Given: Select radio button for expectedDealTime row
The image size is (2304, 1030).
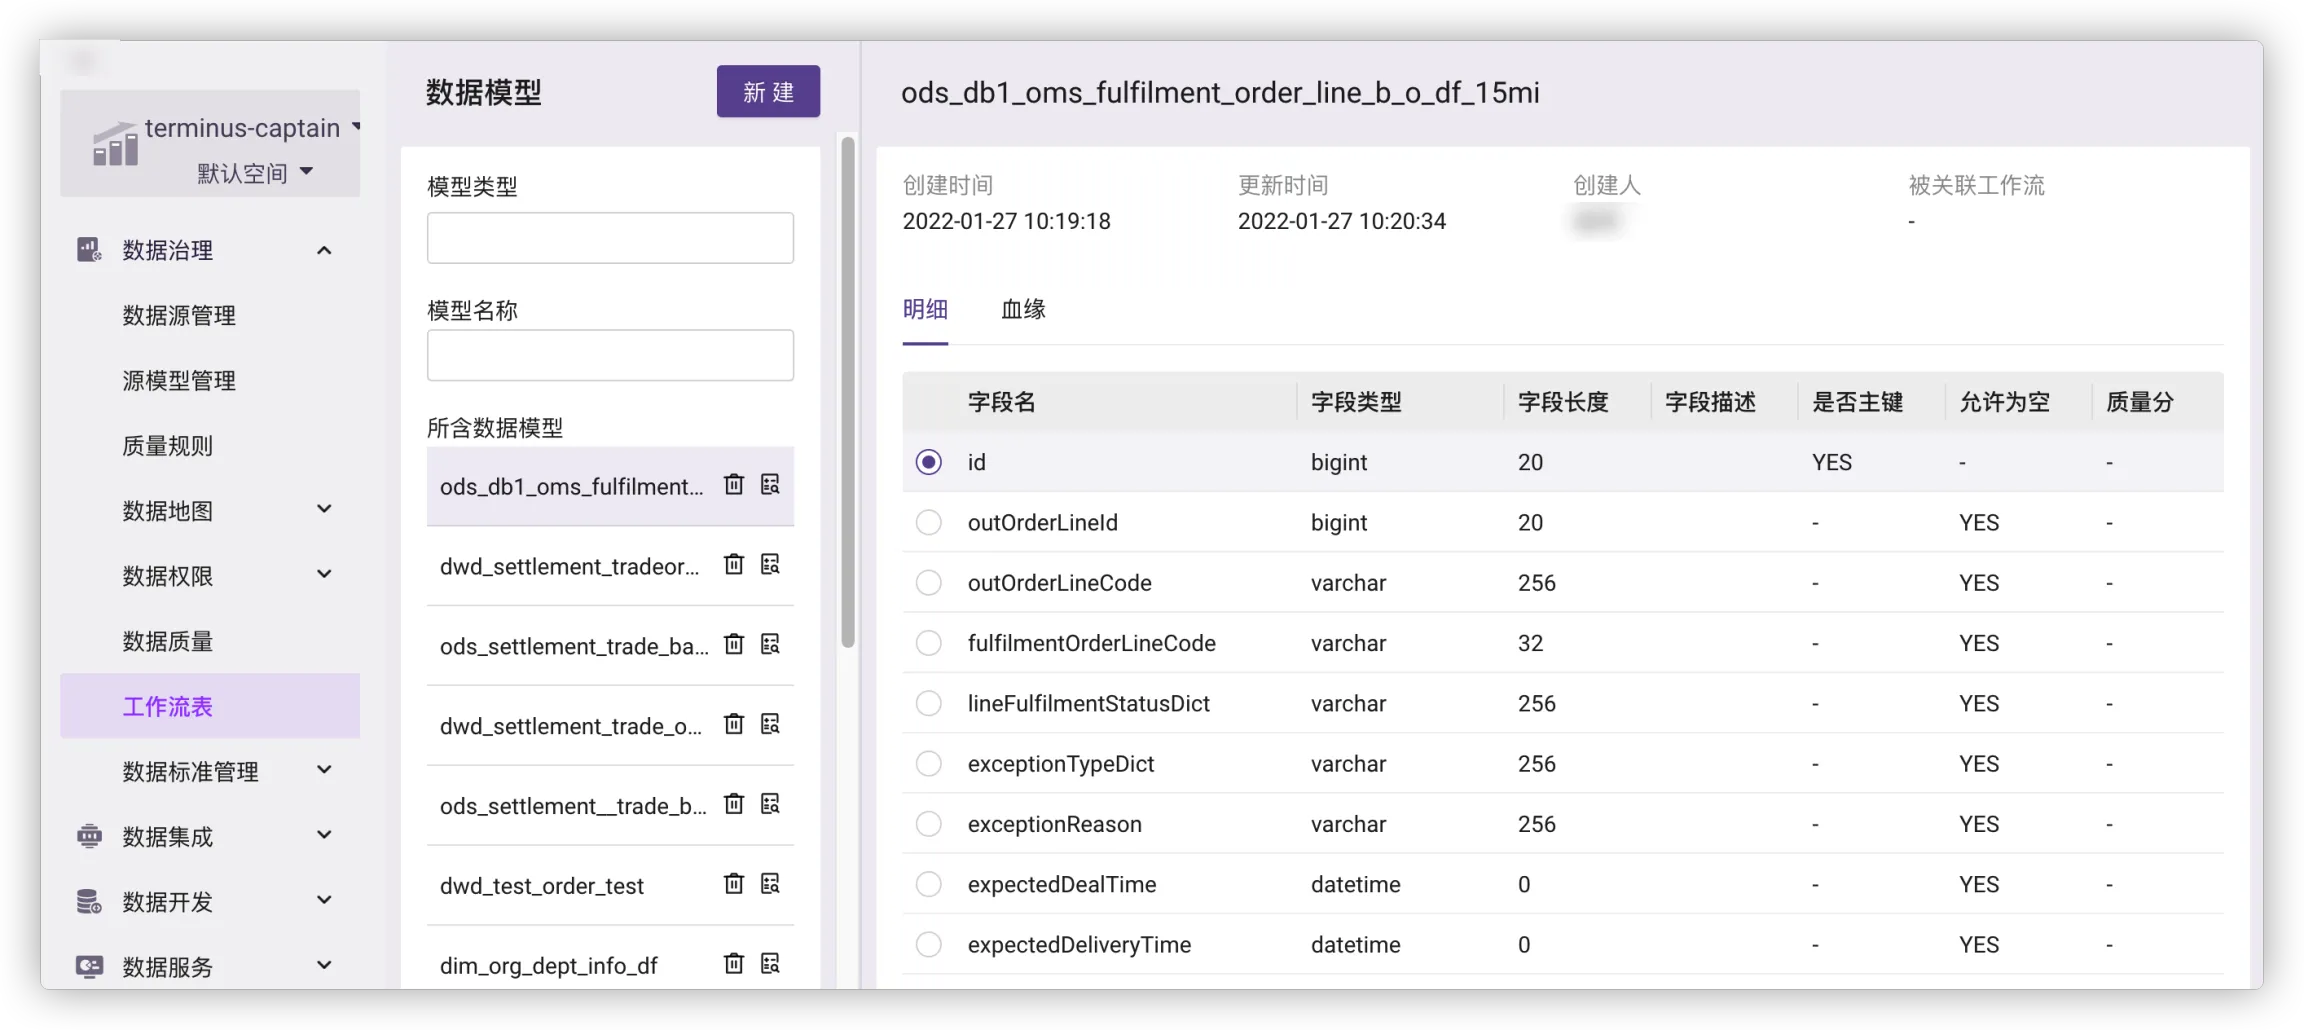Looking at the screenshot, I should click(929, 885).
